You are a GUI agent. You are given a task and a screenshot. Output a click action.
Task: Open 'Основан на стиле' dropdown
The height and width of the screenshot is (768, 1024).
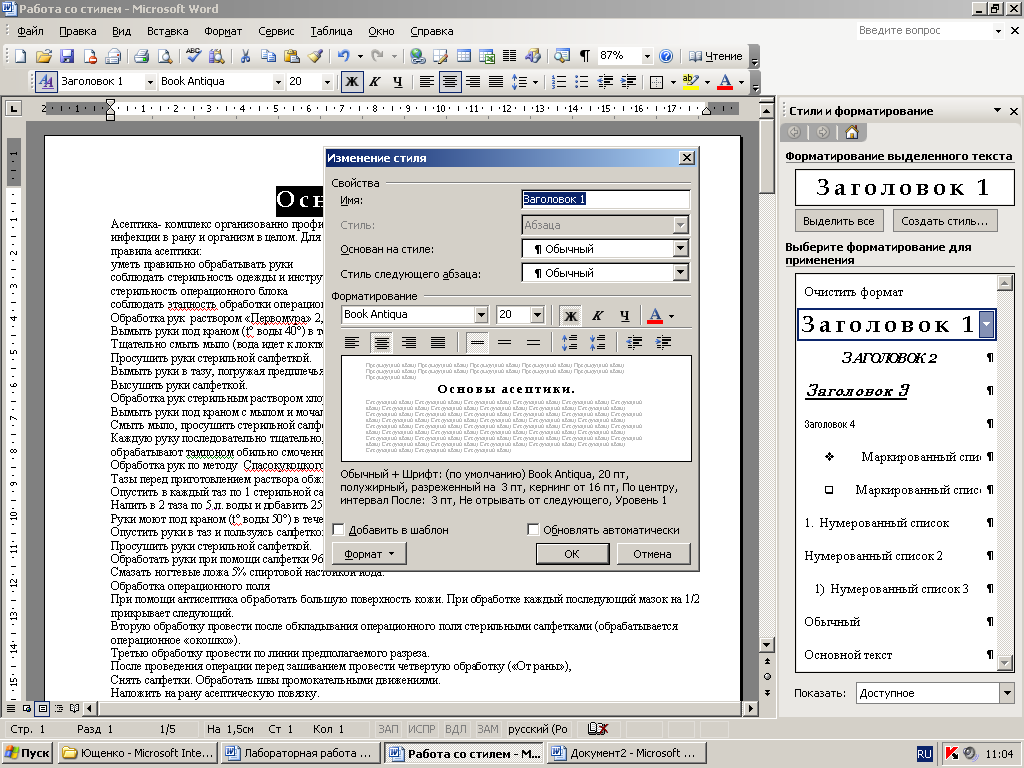[680, 248]
